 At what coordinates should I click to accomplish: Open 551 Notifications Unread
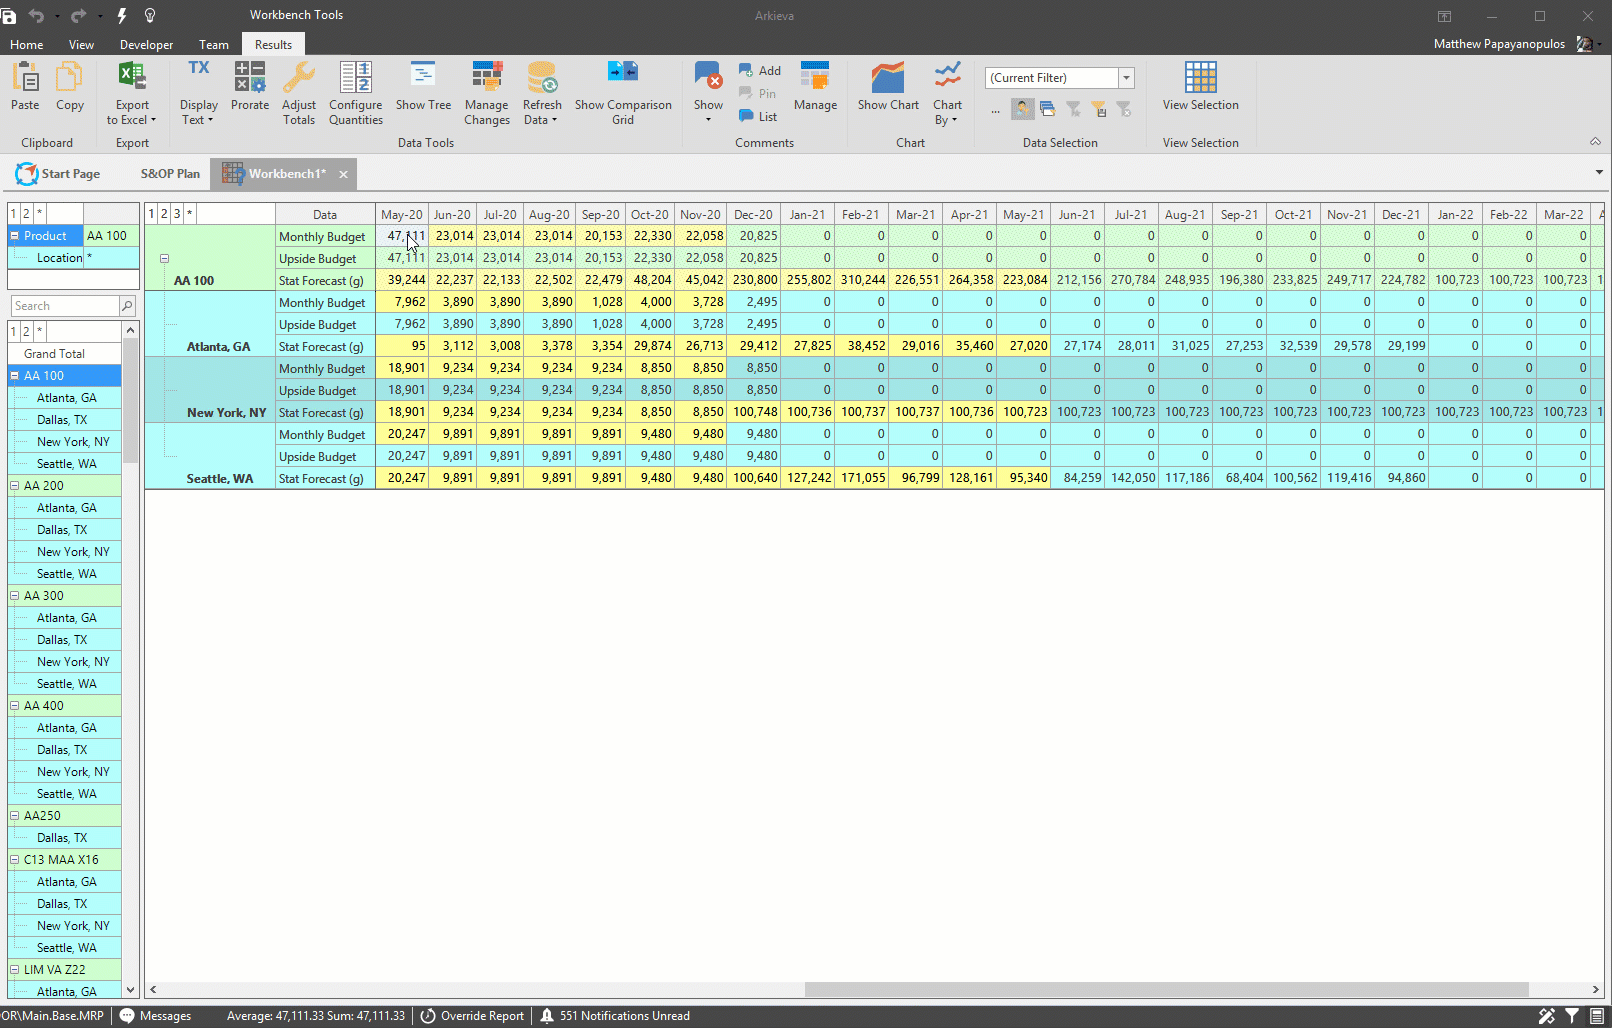pyautogui.click(x=615, y=1016)
